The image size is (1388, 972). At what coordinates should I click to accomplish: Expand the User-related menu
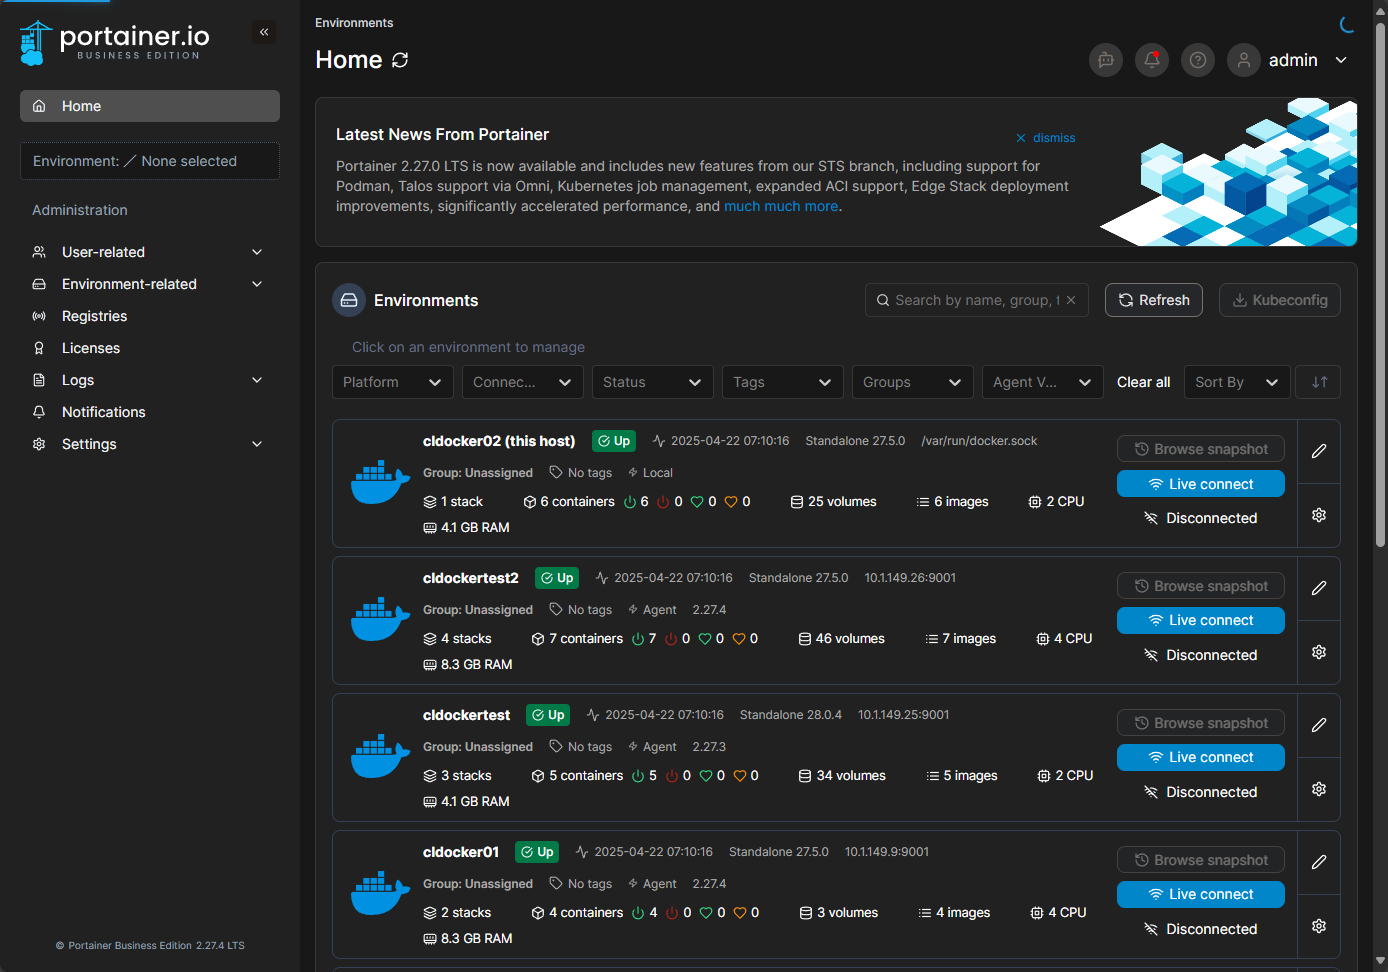150,252
